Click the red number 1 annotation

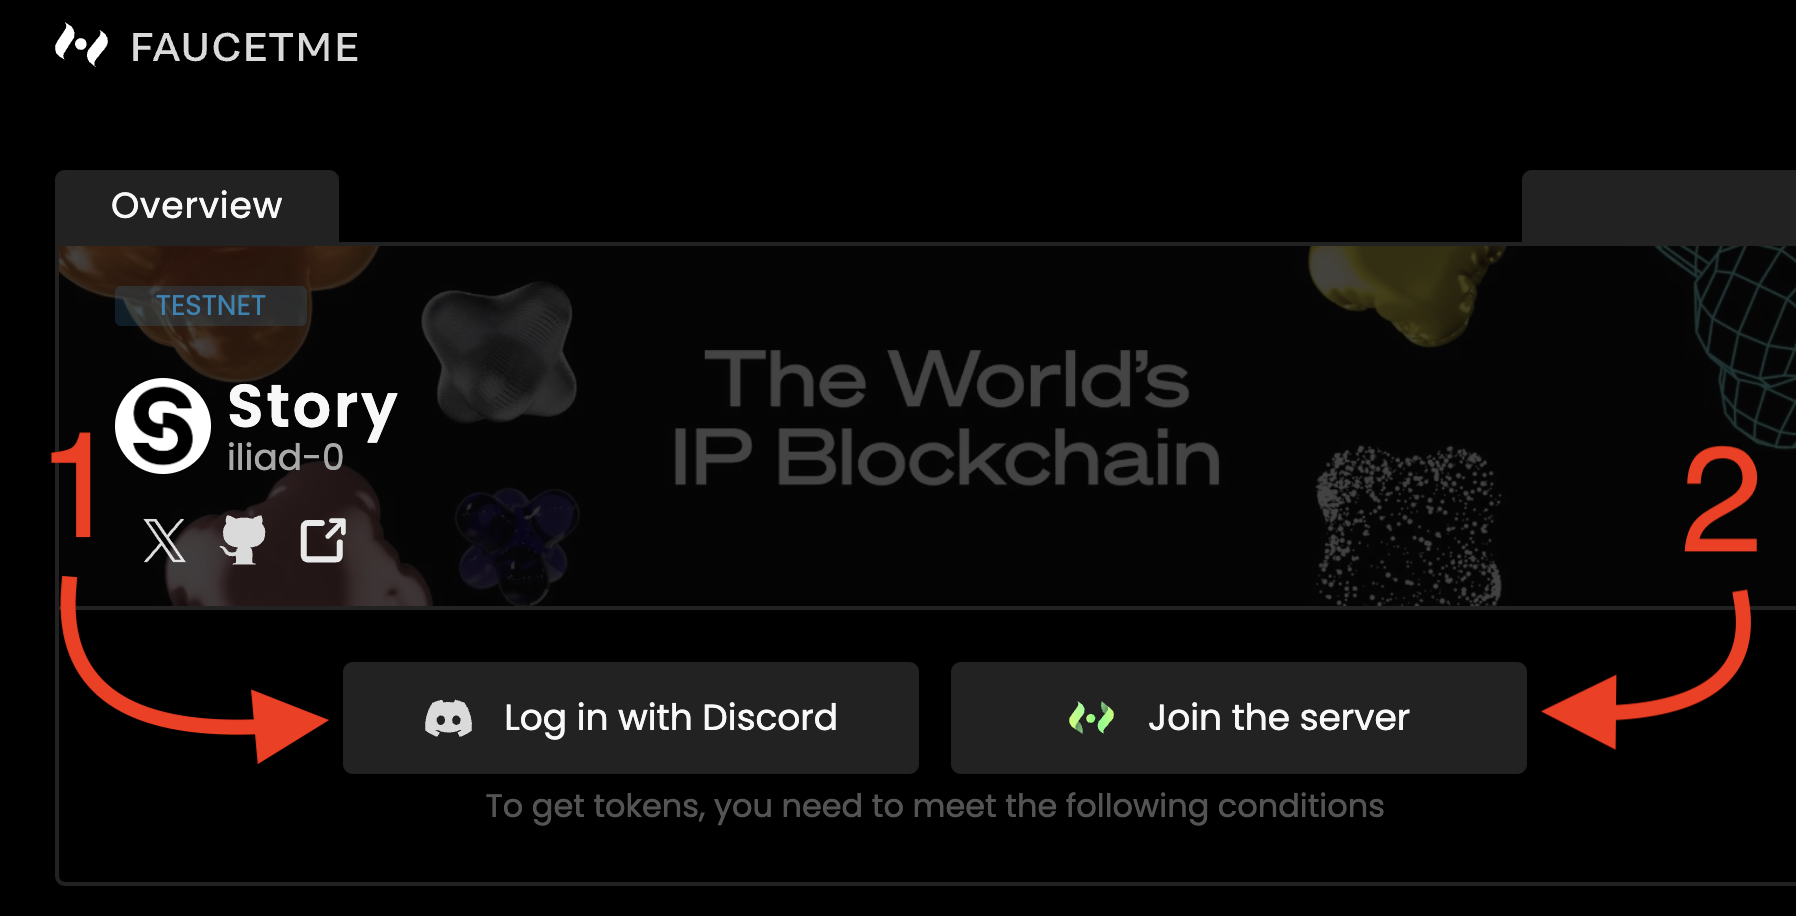(74, 485)
